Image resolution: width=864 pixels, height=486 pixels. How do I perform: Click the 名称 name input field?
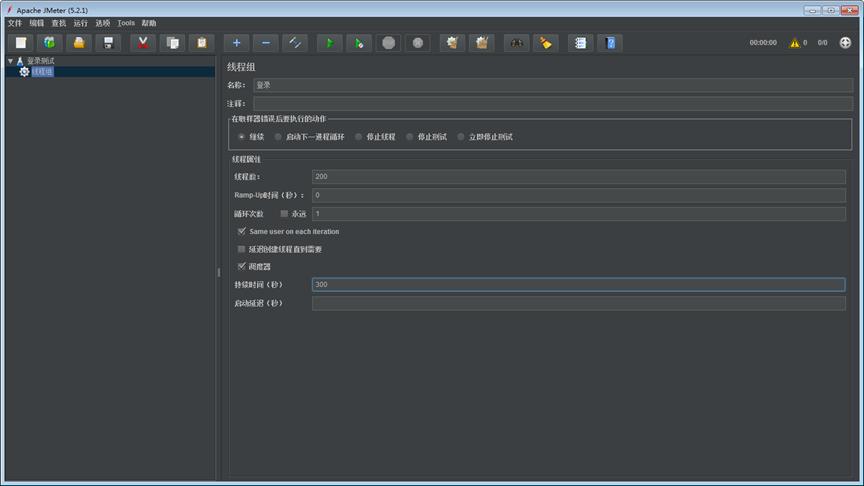pos(553,85)
